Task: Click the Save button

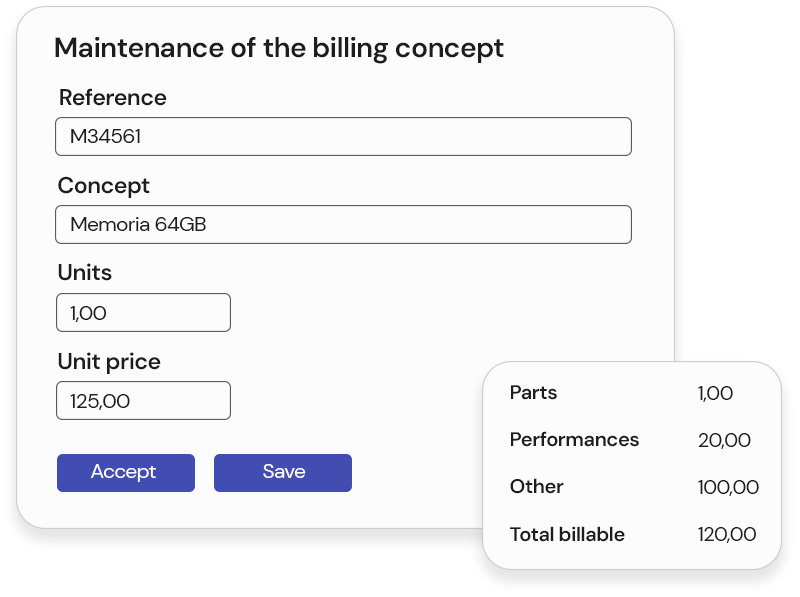Action: click(283, 472)
